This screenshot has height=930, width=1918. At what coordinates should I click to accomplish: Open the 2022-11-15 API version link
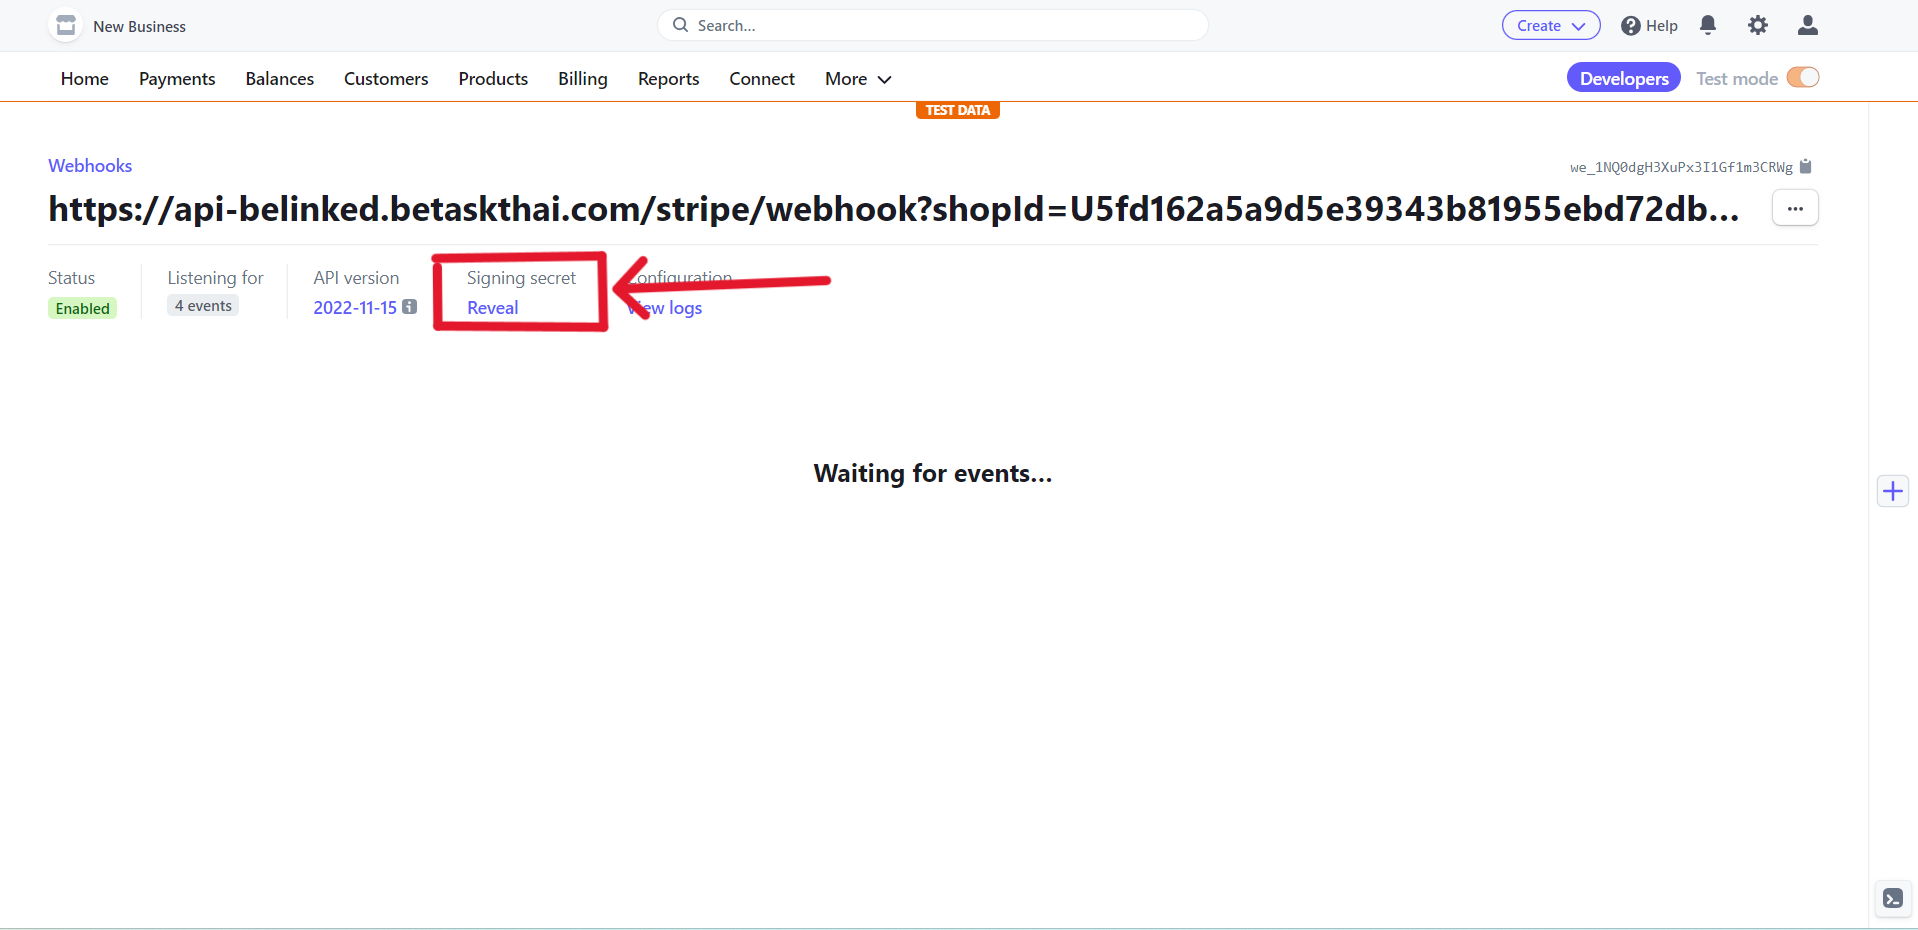click(x=355, y=308)
